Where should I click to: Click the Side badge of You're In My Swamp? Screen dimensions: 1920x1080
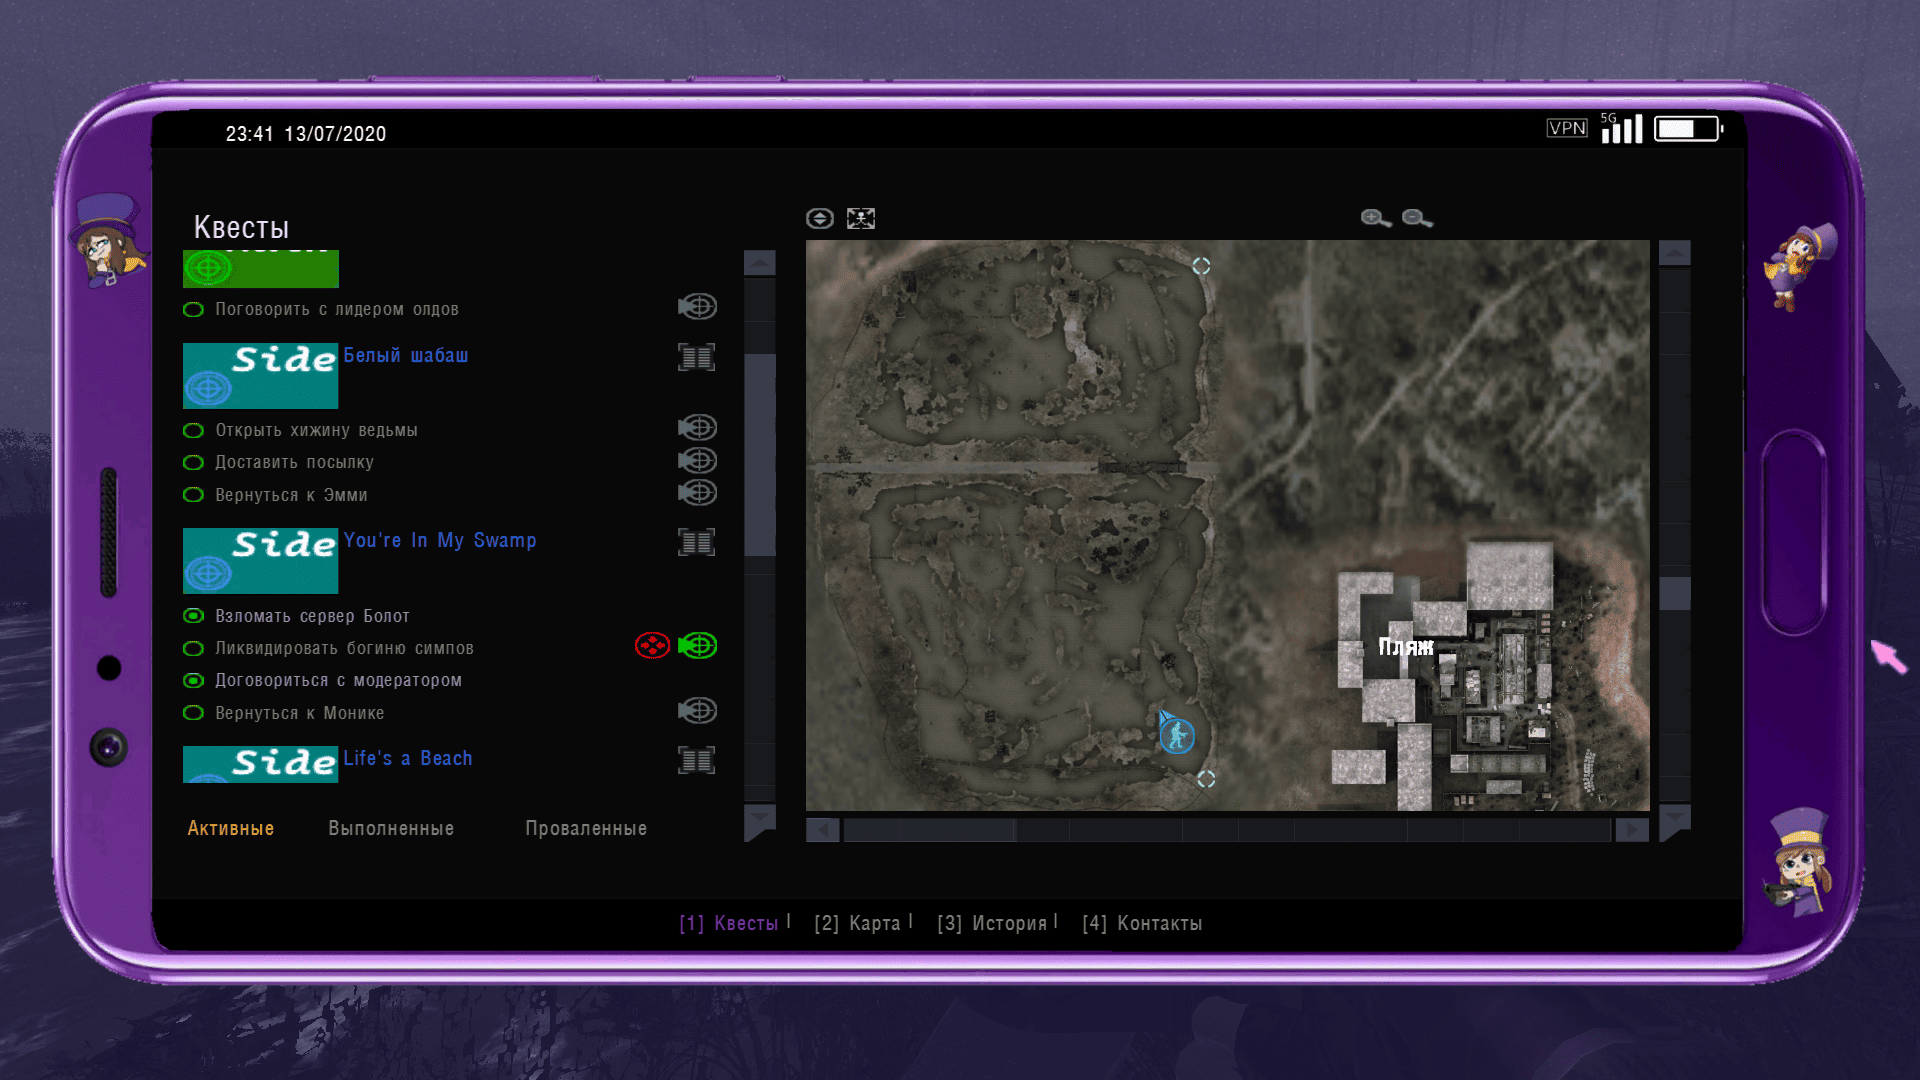click(260, 561)
